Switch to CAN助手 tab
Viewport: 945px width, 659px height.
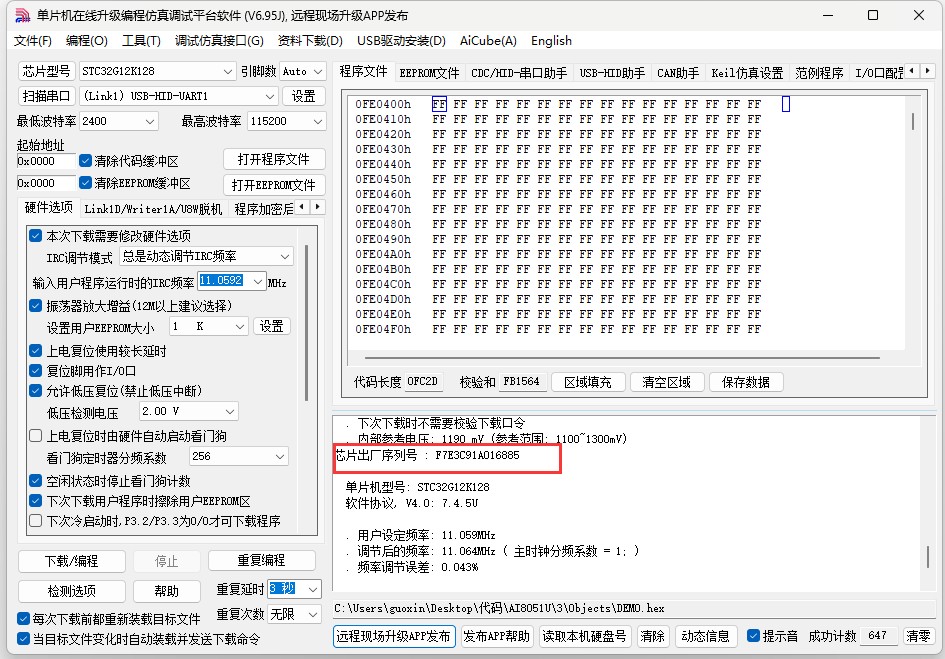point(678,73)
